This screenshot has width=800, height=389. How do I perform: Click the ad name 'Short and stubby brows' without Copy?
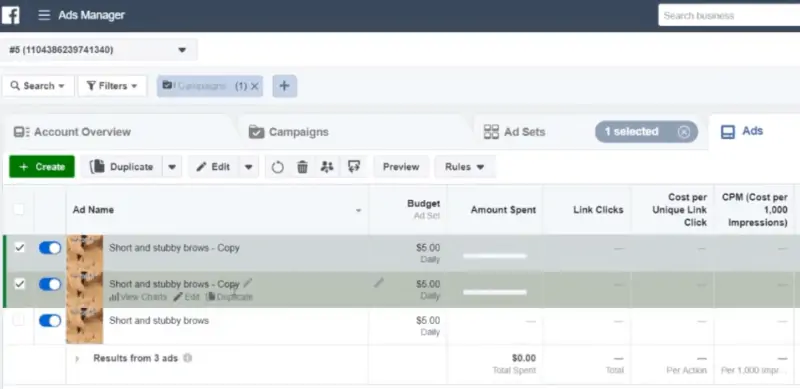[159, 321]
